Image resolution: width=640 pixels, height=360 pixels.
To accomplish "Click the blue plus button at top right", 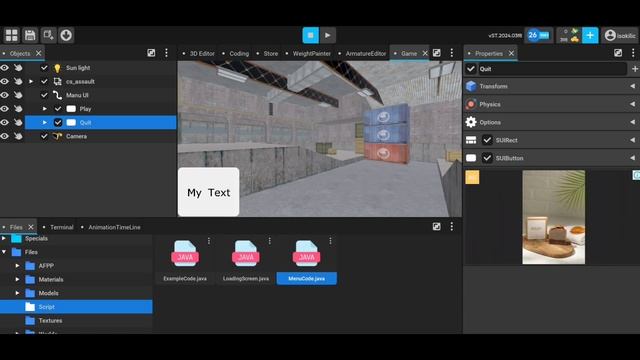I will [590, 36].
